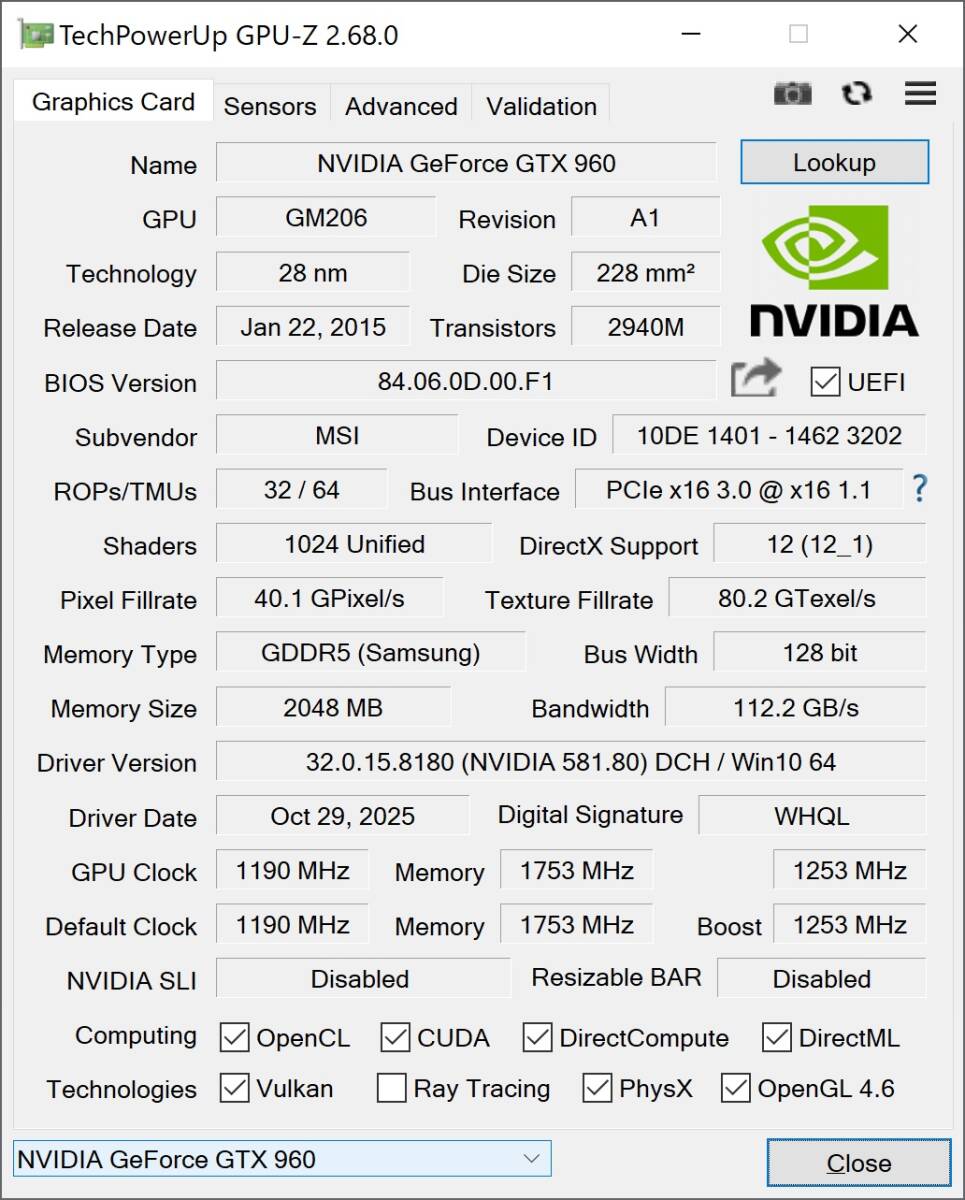The image size is (965, 1200).
Task: Go to the Validation tab
Action: 541,106
